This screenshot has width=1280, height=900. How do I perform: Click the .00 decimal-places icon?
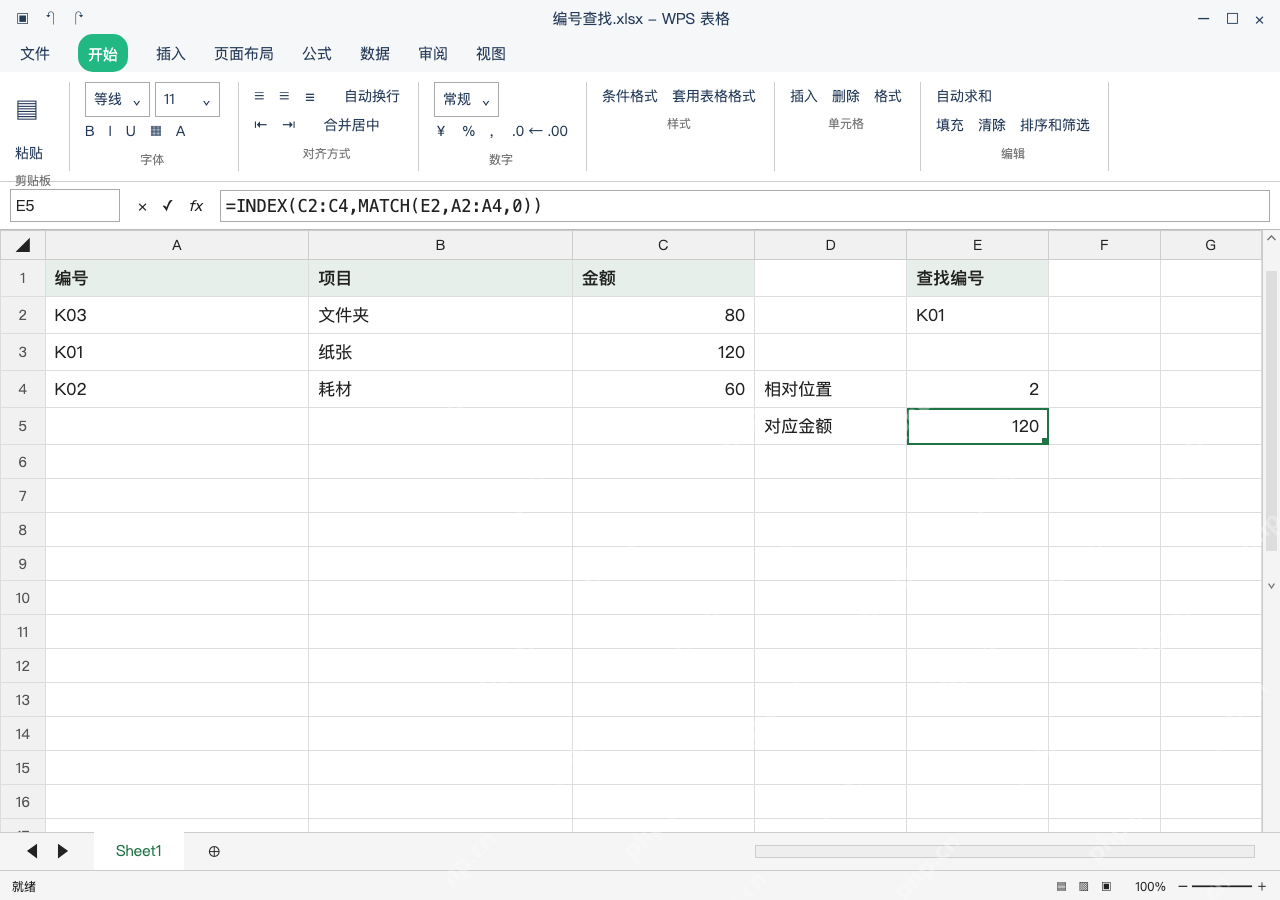(558, 131)
